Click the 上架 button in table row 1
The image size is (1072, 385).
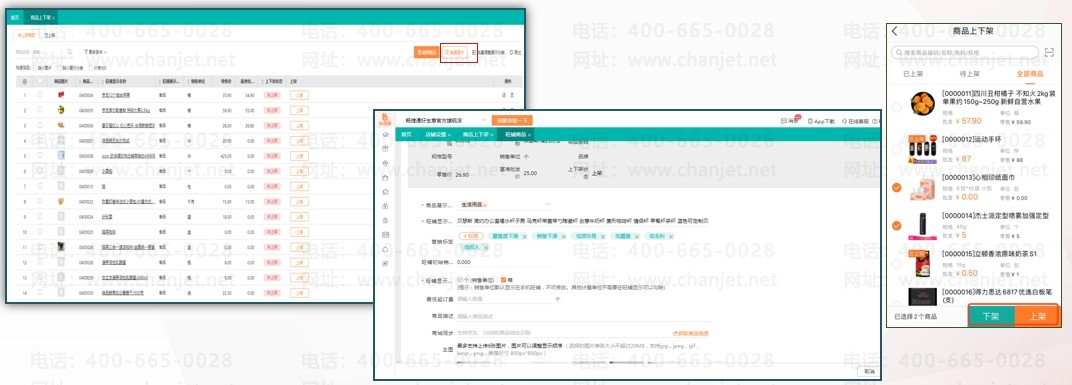pyautogui.click(x=299, y=95)
